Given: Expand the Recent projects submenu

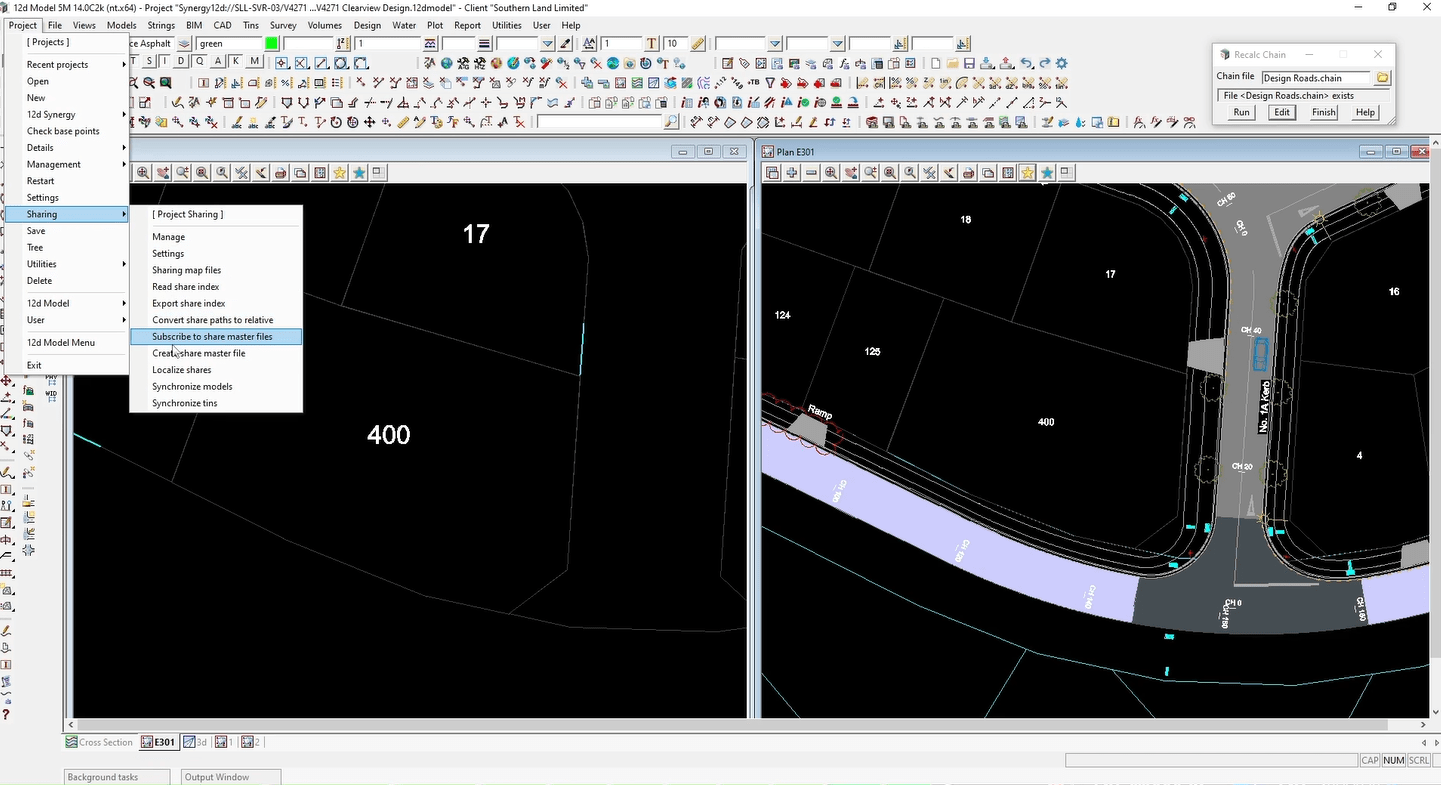Looking at the screenshot, I should 67,65.
